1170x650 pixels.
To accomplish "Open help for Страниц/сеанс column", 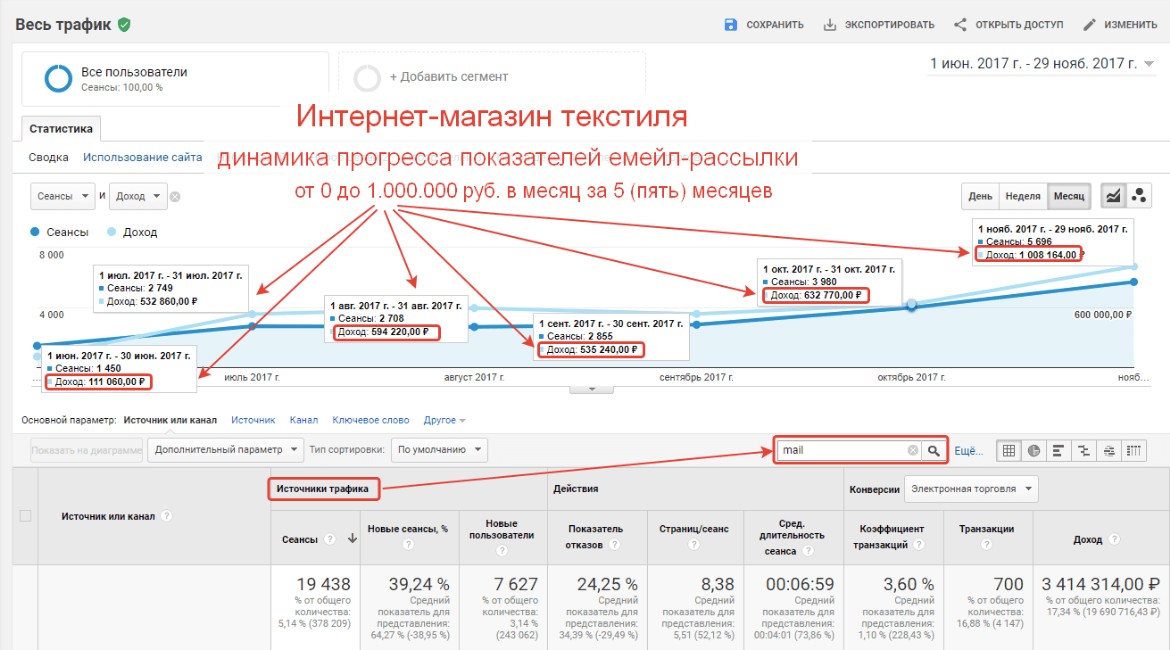I will pyautogui.click(x=693, y=545).
